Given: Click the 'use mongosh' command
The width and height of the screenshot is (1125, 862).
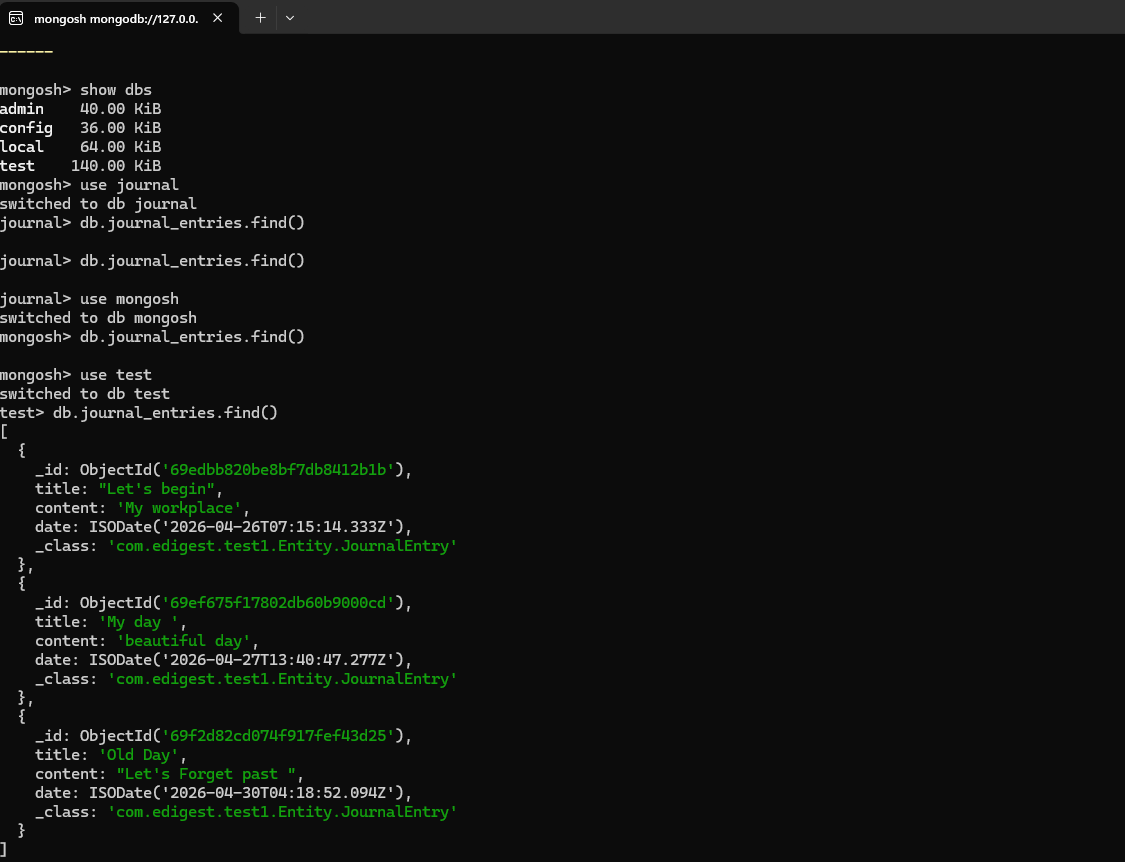Looking at the screenshot, I should [x=129, y=299].
